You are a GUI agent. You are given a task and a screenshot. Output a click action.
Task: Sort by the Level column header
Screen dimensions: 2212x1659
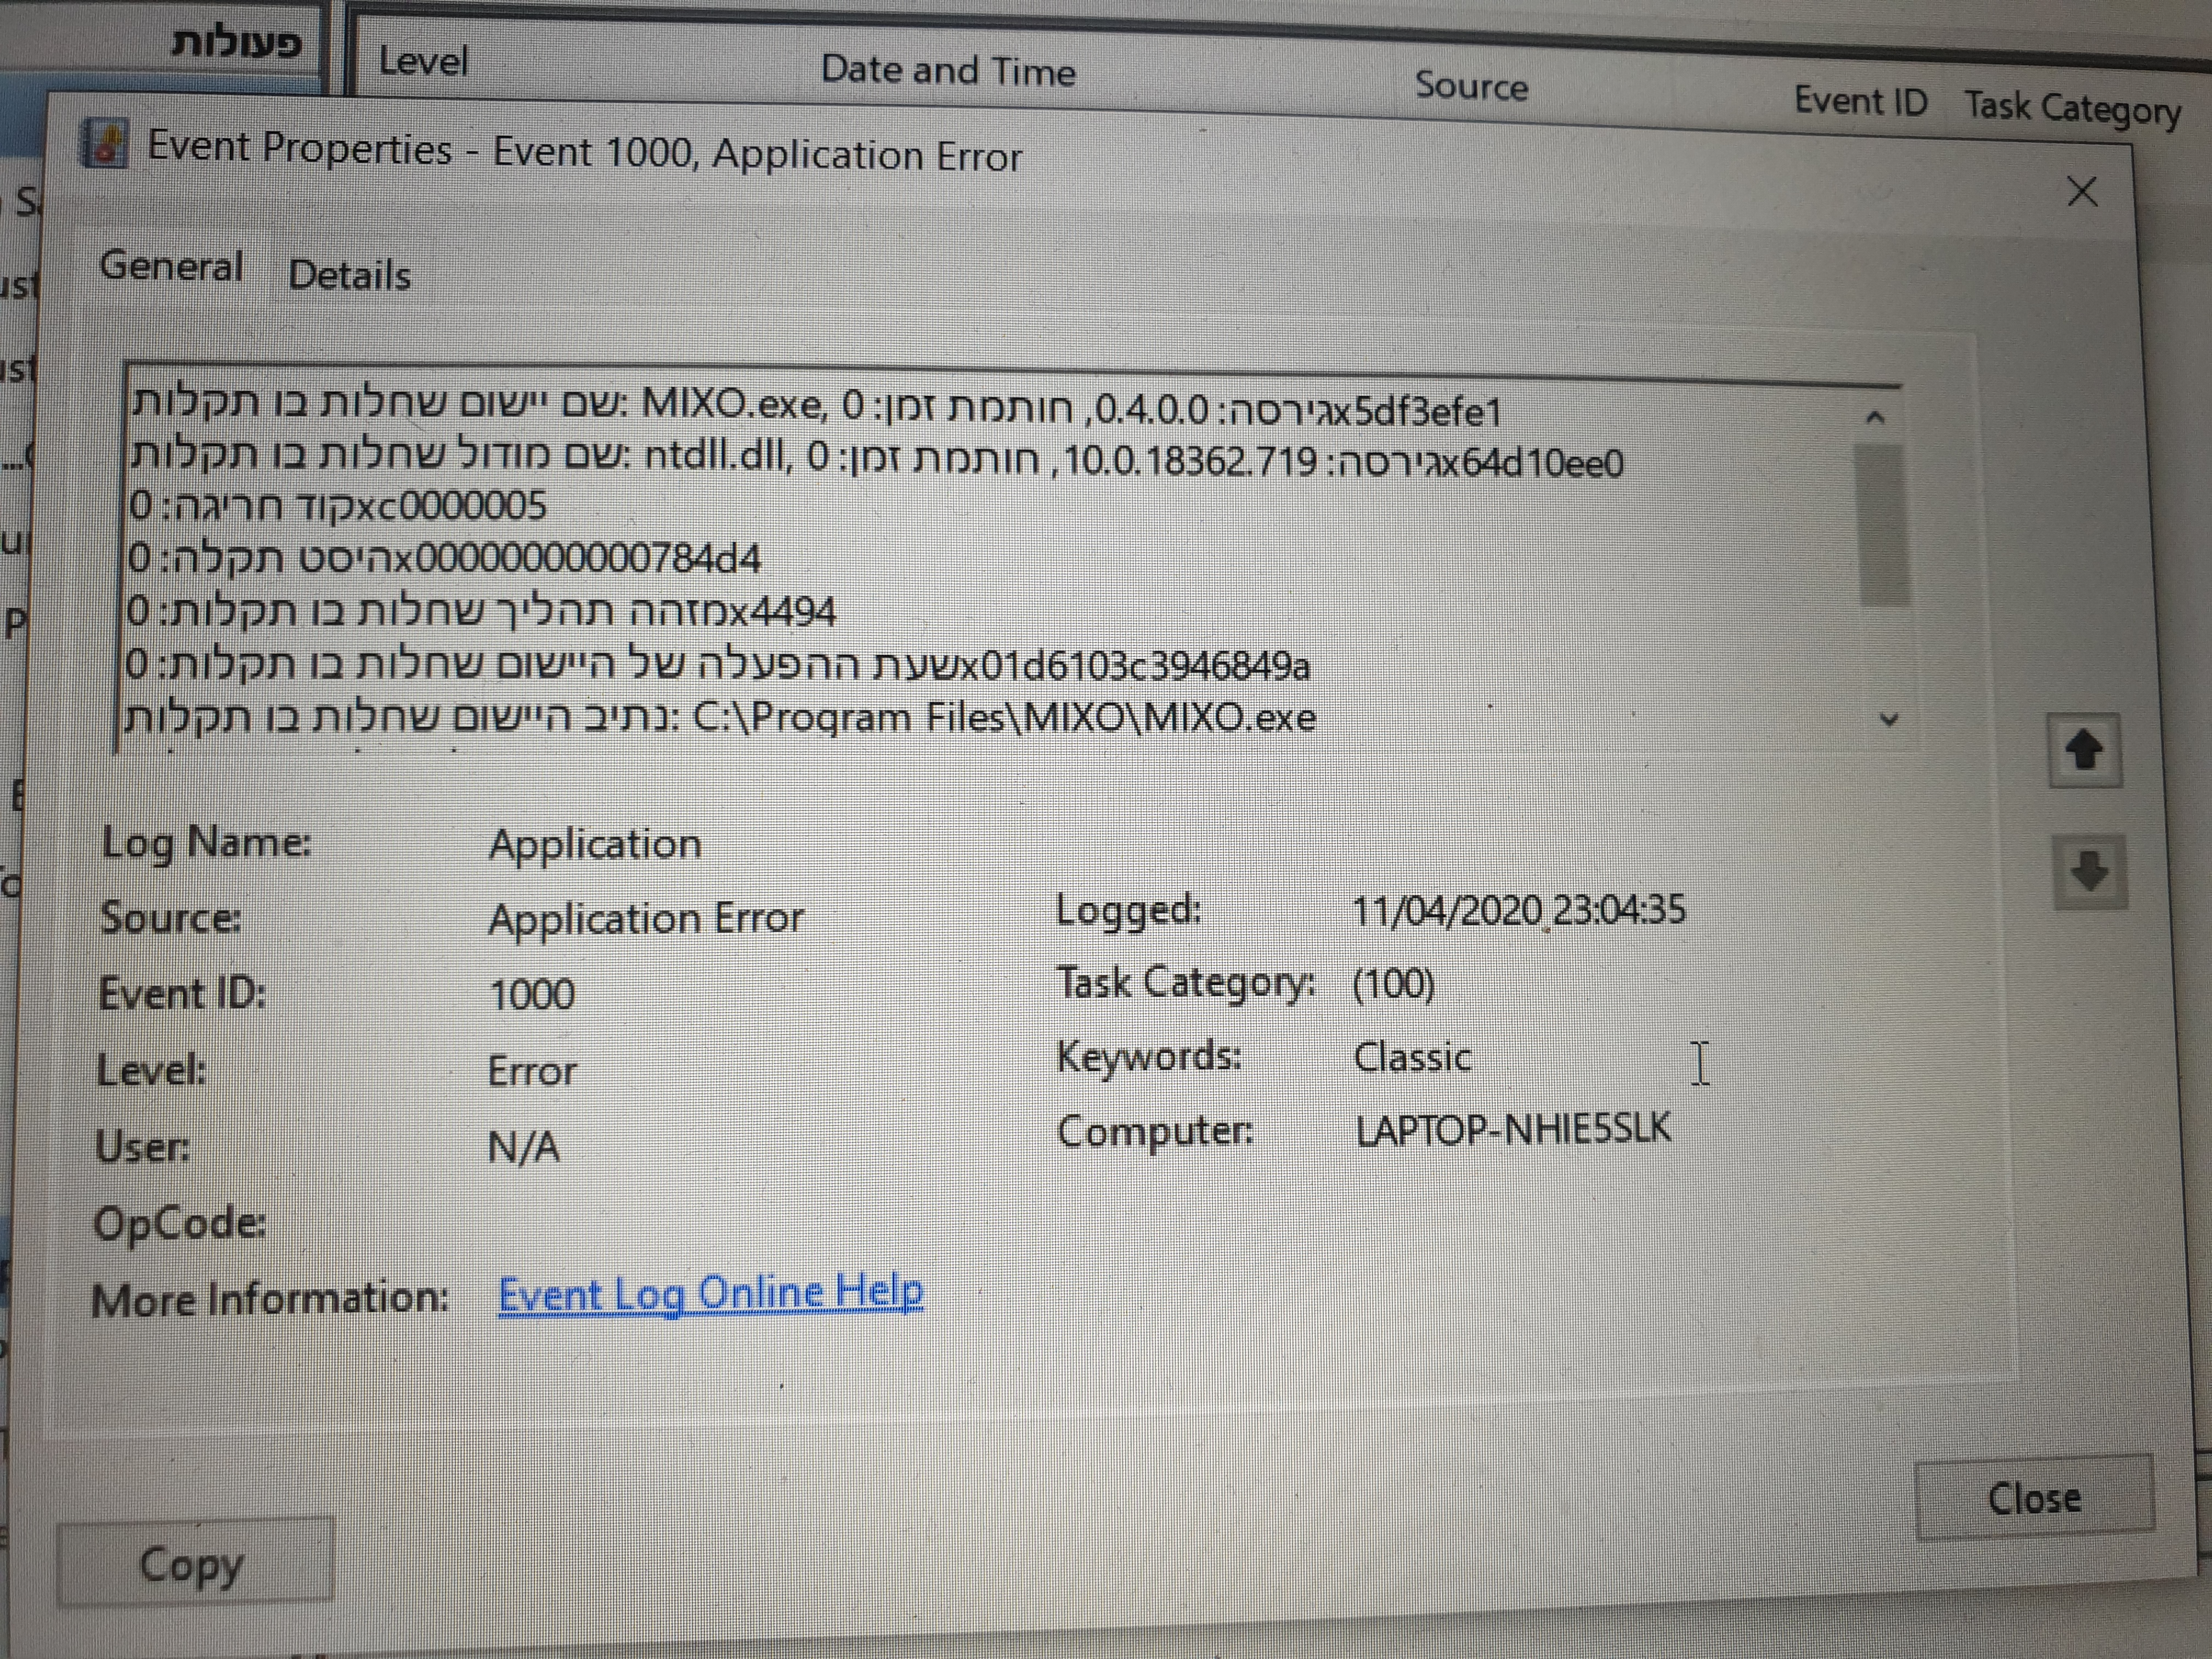[423, 62]
